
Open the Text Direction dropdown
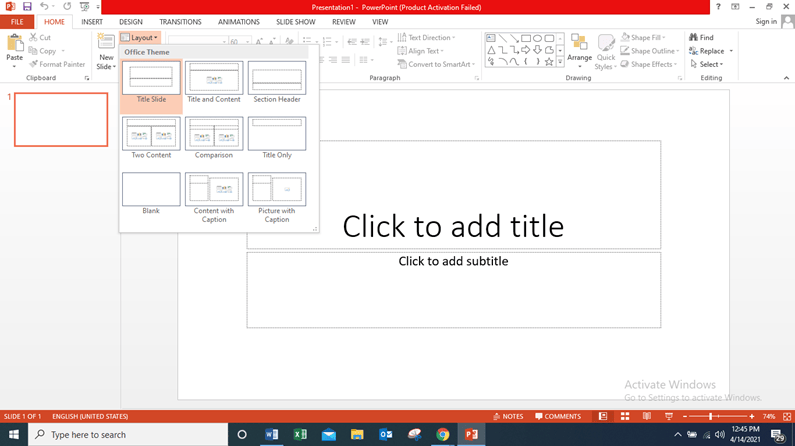pos(427,37)
